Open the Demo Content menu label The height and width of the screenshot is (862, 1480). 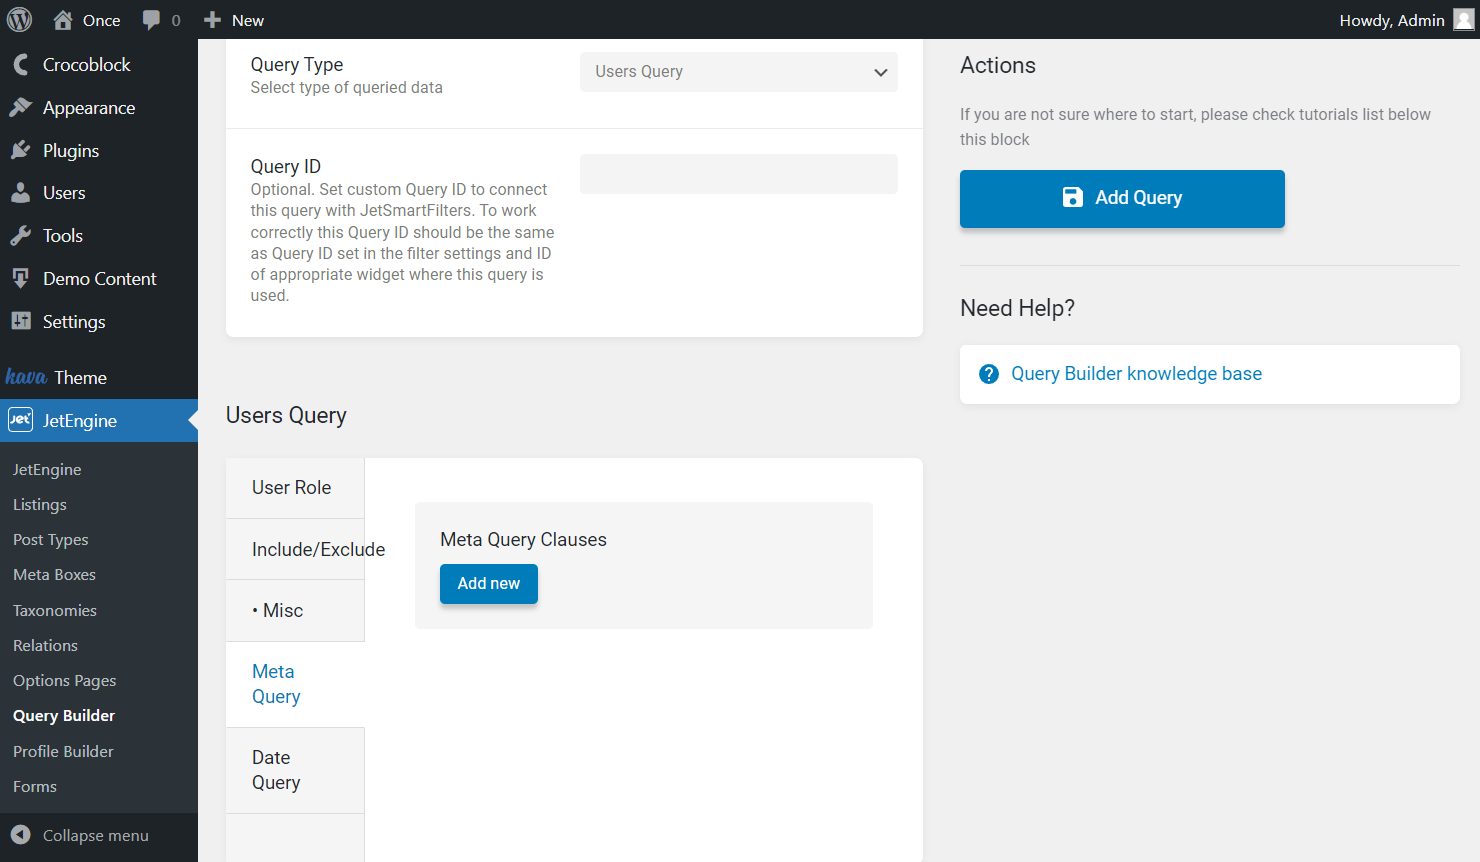100,279
